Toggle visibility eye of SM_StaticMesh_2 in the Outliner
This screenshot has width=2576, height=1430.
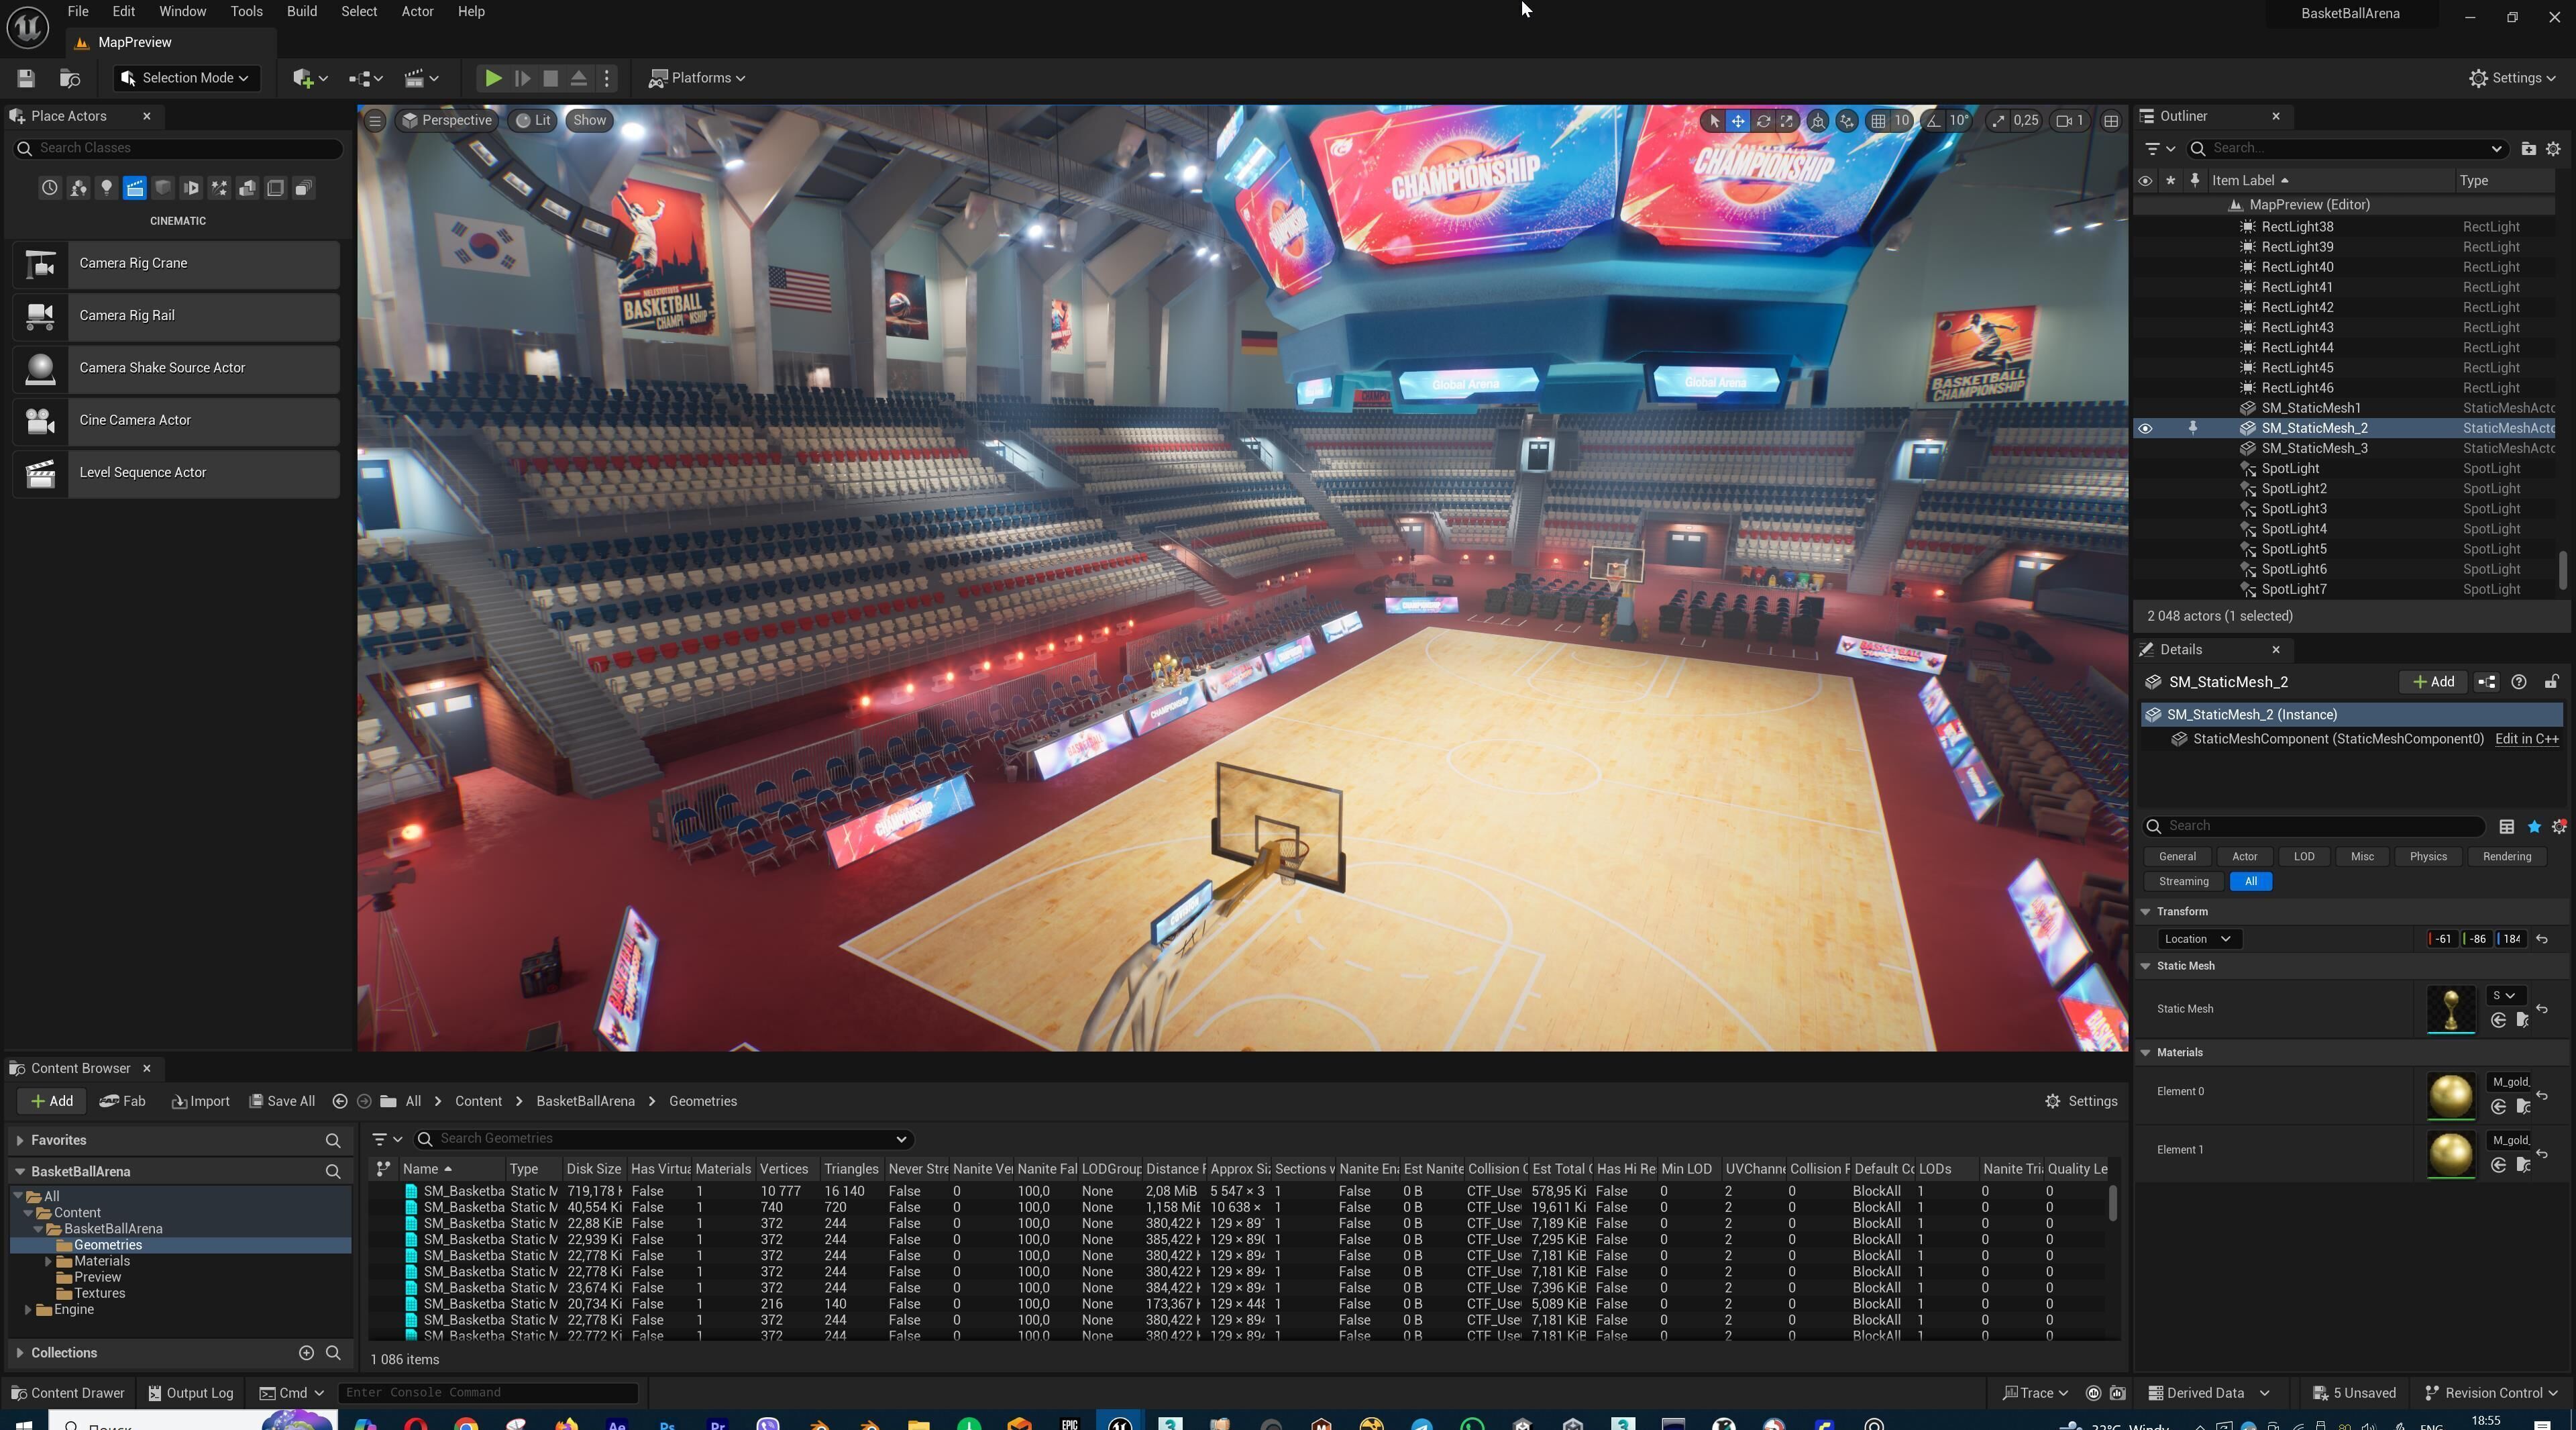point(2145,428)
